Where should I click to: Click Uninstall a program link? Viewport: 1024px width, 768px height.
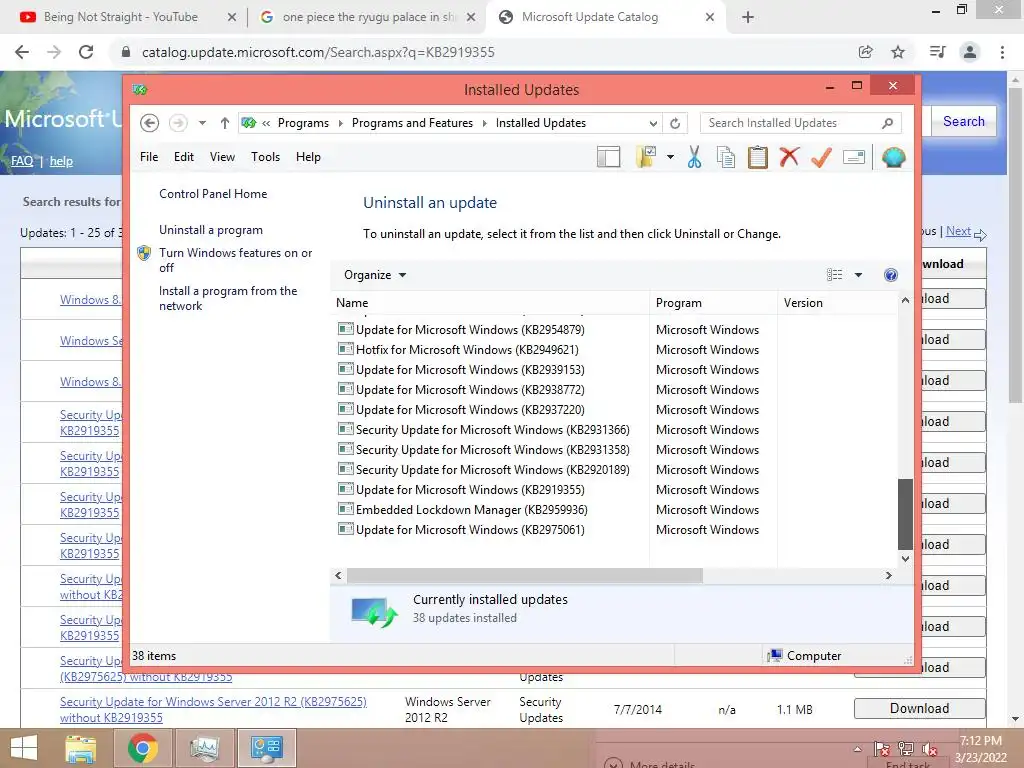click(x=211, y=230)
